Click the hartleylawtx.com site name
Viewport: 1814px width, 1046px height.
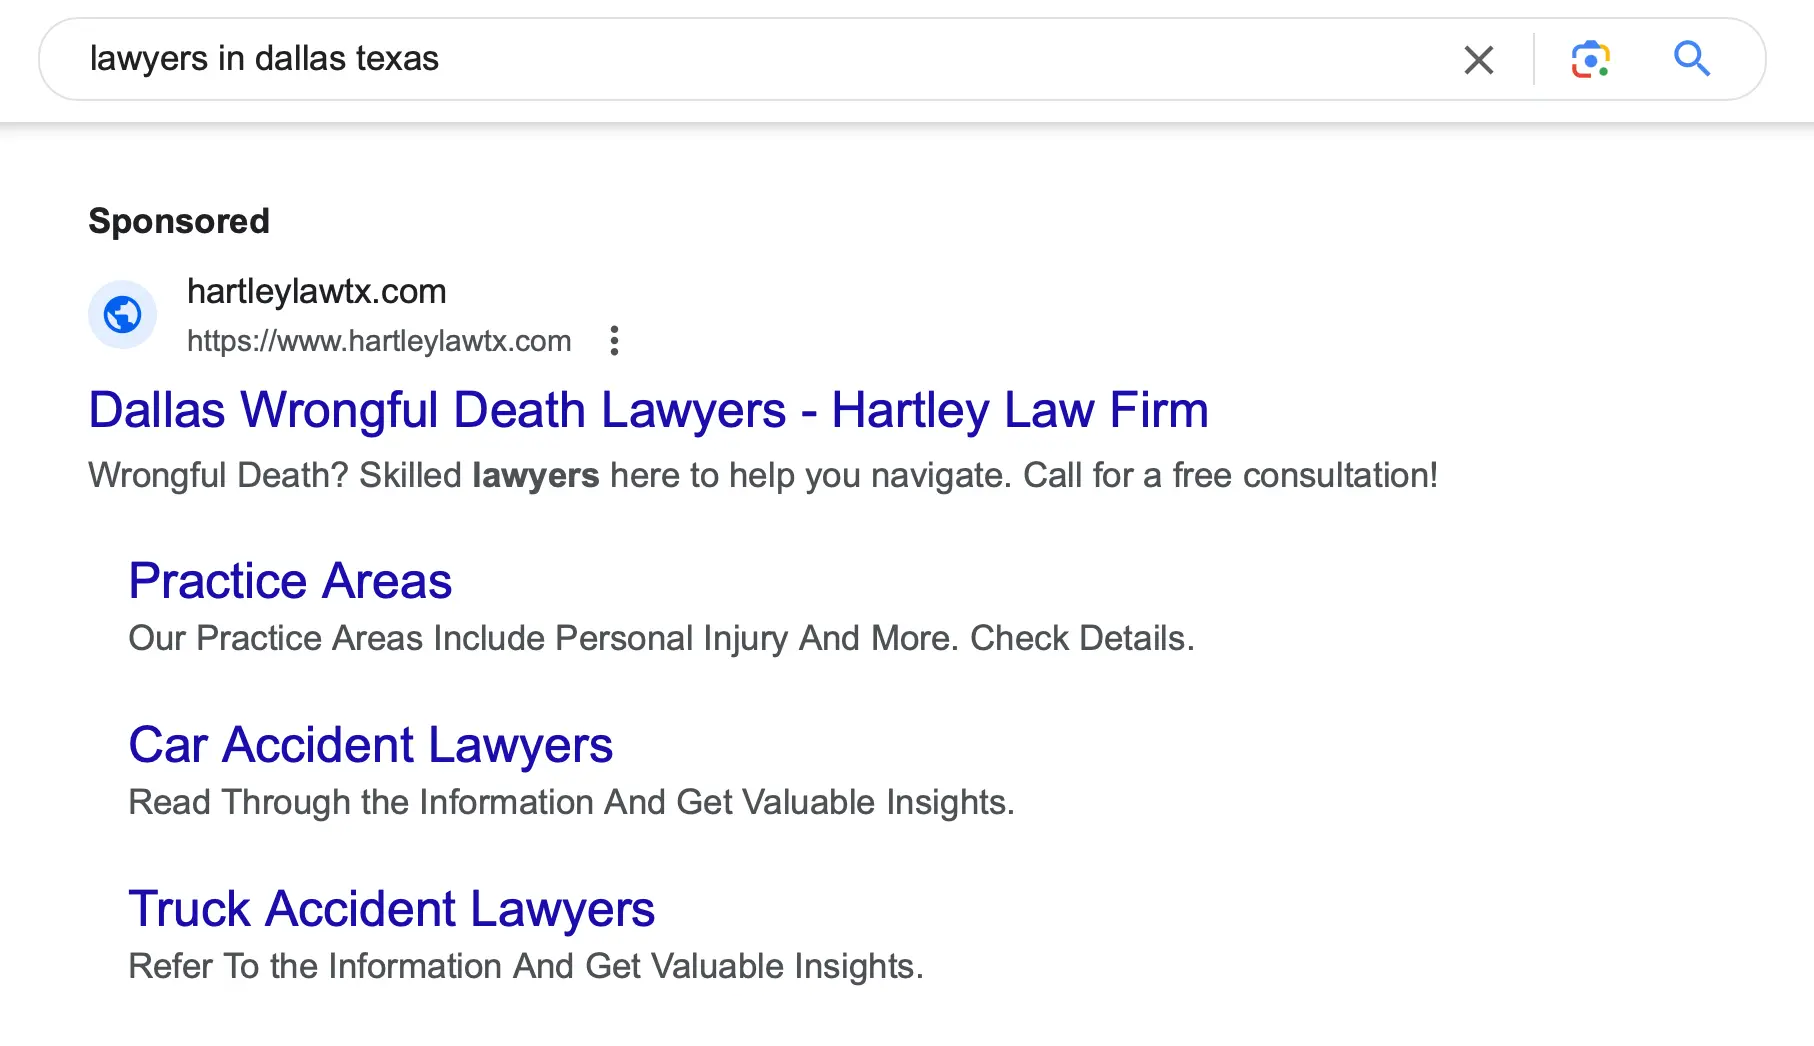point(316,291)
